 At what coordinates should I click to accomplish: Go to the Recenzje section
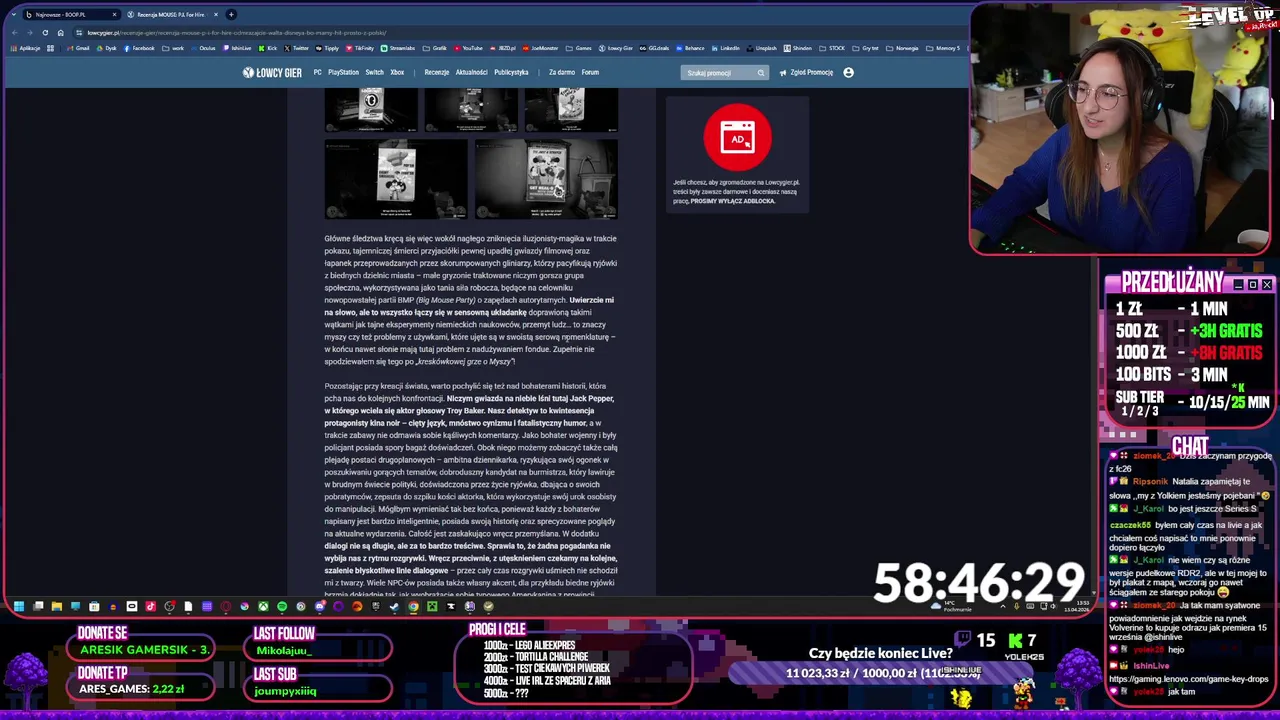coord(436,72)
